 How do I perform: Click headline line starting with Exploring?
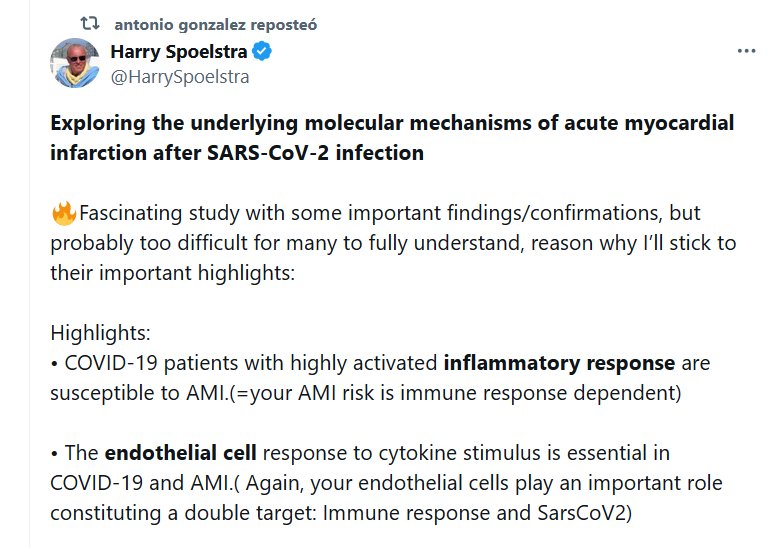click(x=391, y=123)
